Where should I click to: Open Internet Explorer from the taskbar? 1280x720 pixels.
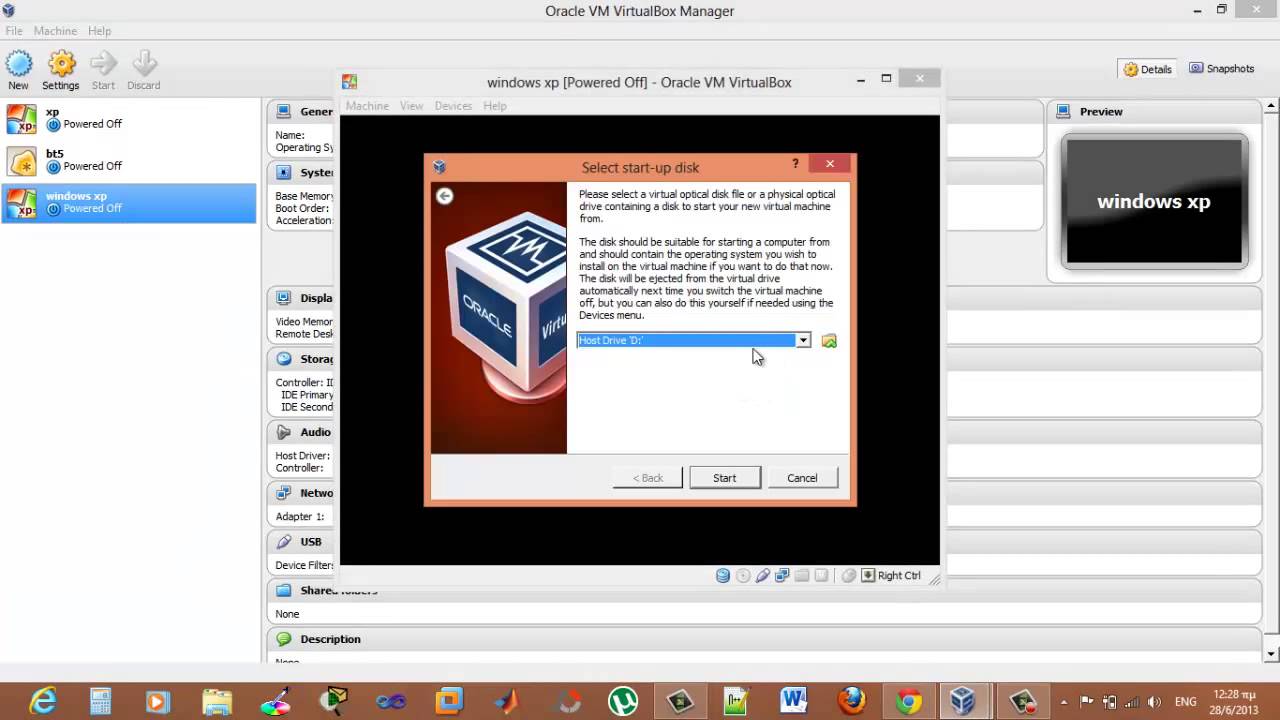pos(43,701)
